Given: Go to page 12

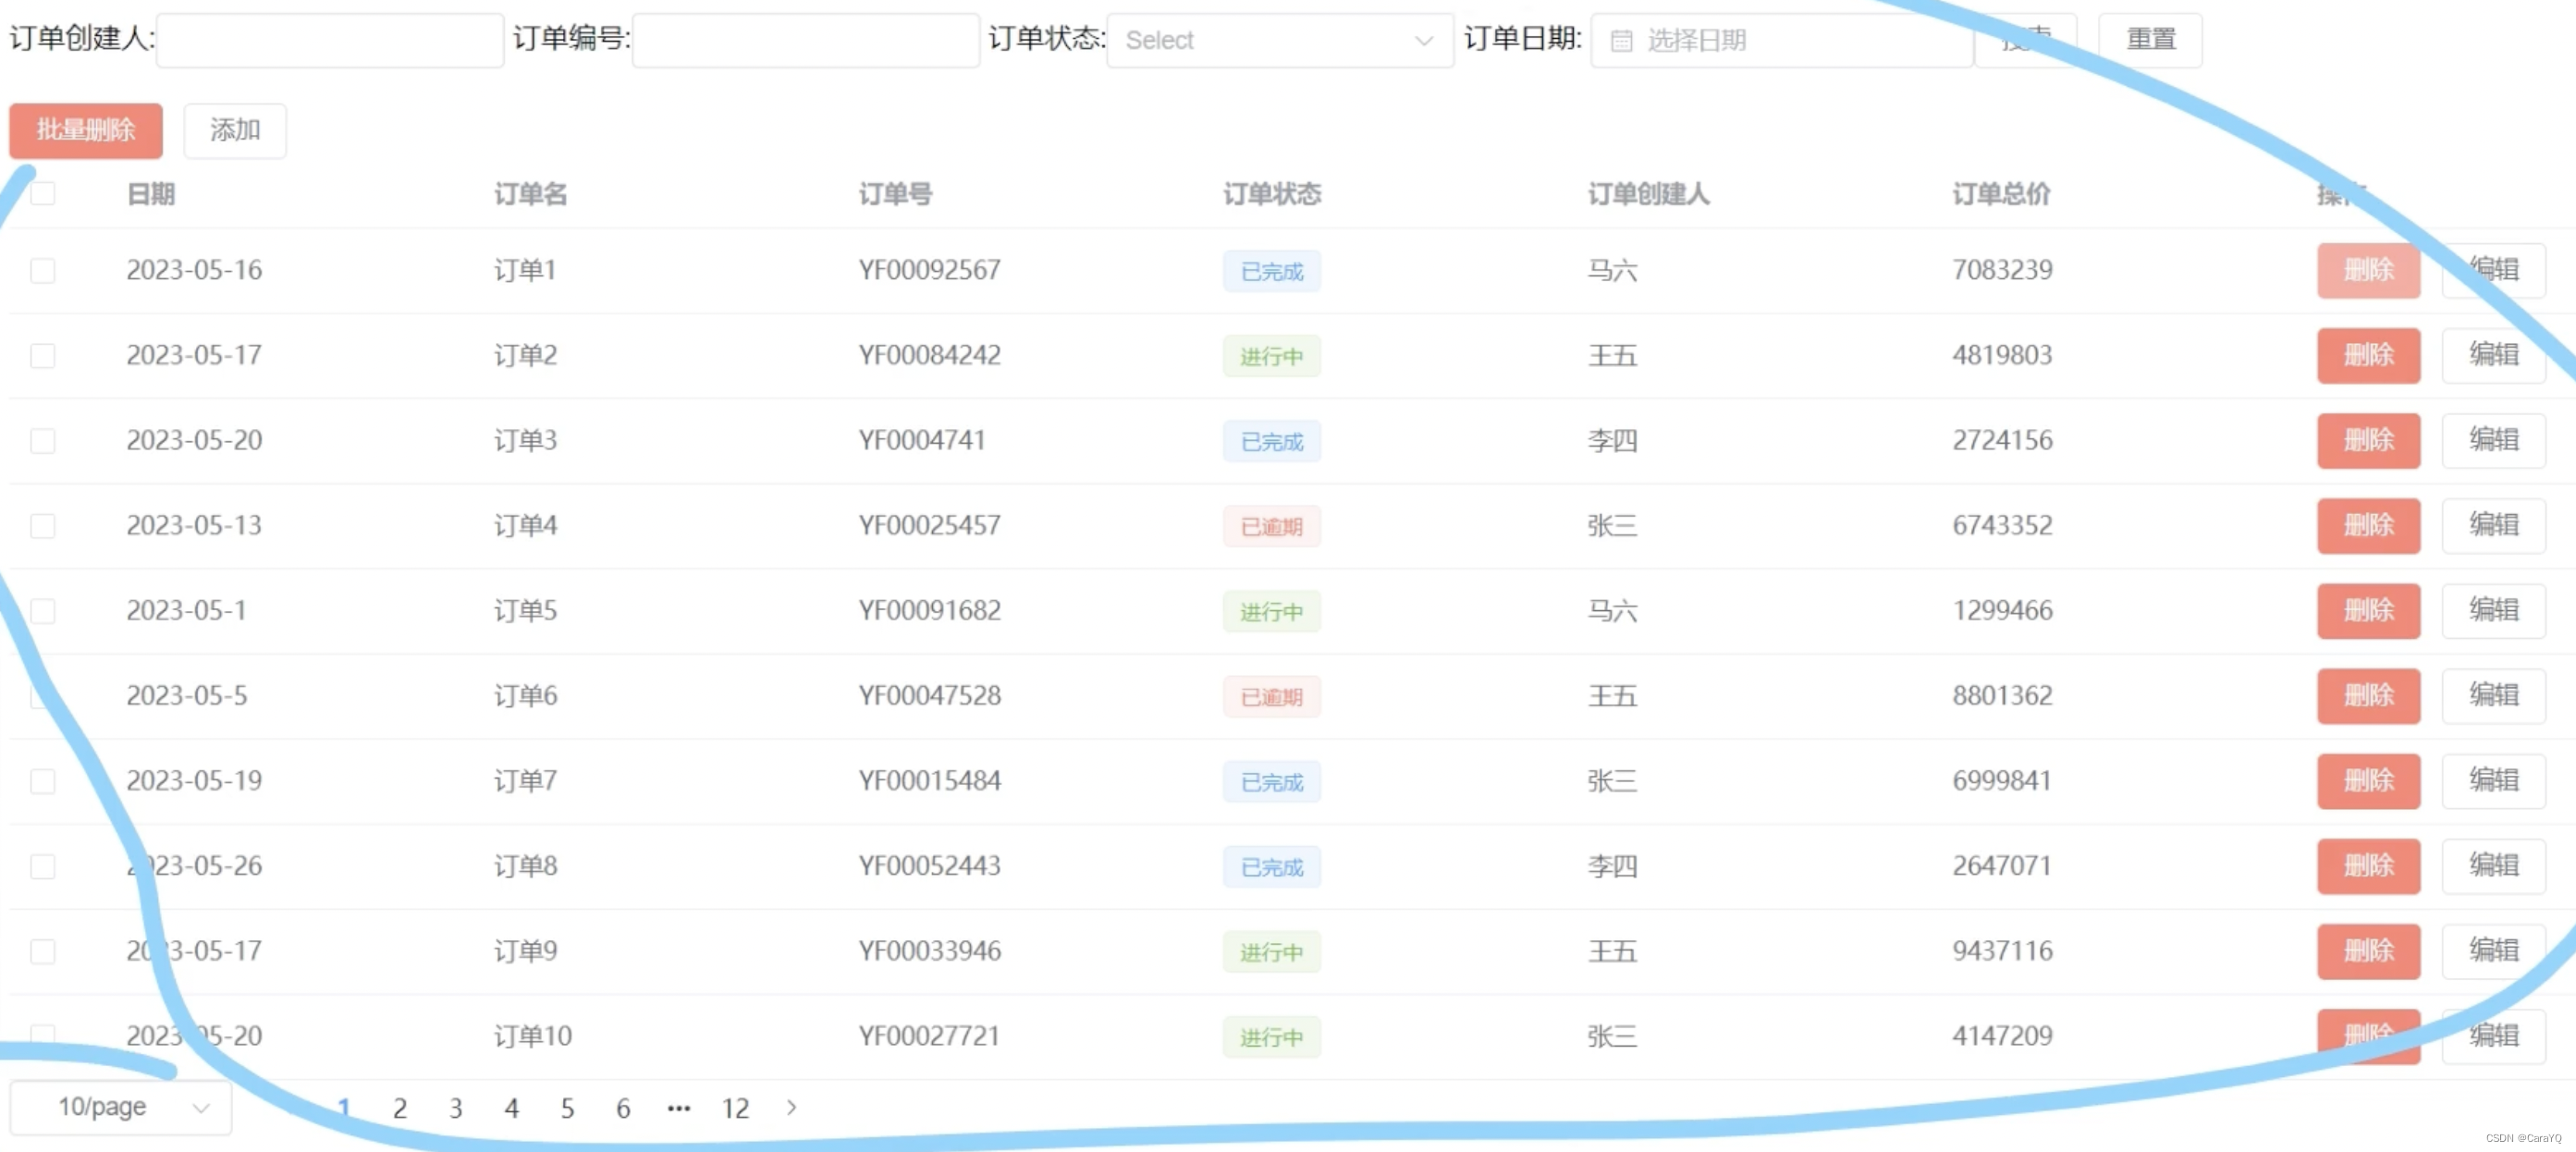Looking at the screenshot, I should click(x=735, y=1108).
